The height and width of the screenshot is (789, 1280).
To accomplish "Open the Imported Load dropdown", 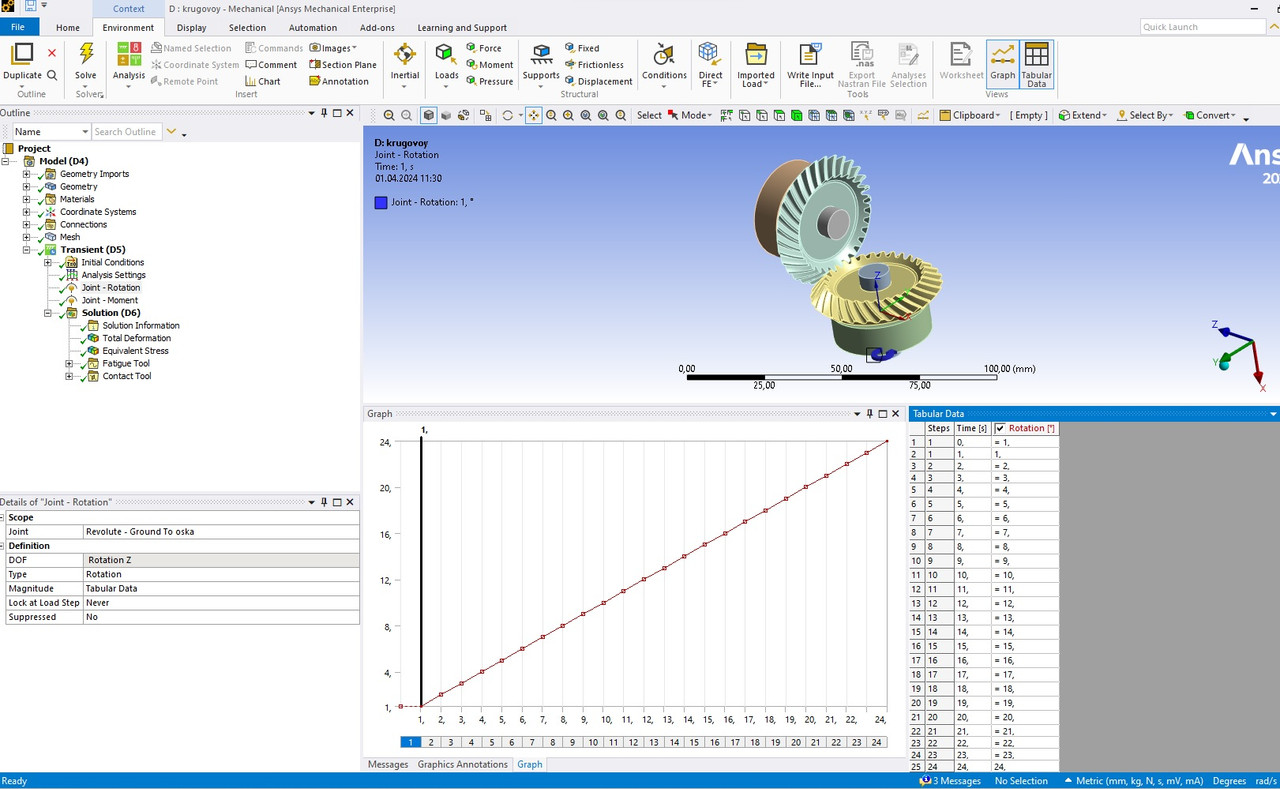I will [755, 65].
